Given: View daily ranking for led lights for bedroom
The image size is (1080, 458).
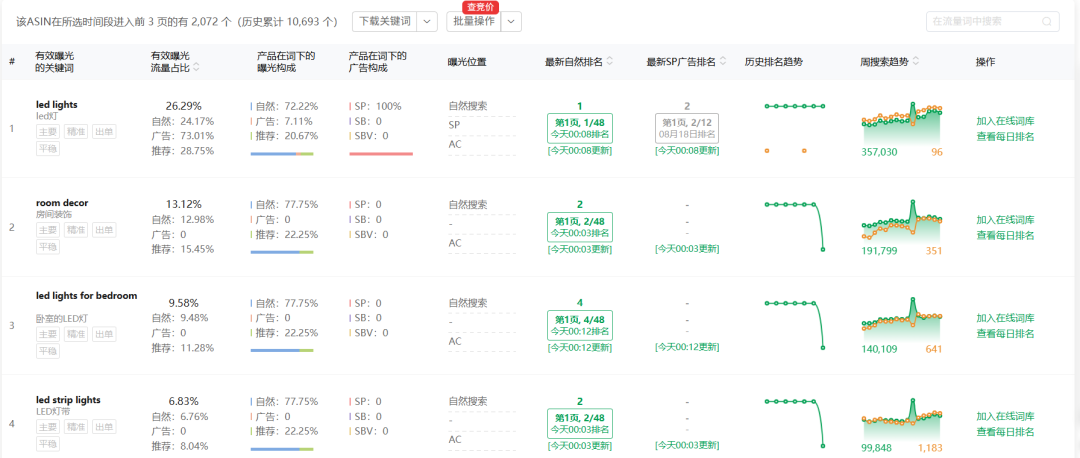Looking at the screenshot, I should (x=1005, y=333).
